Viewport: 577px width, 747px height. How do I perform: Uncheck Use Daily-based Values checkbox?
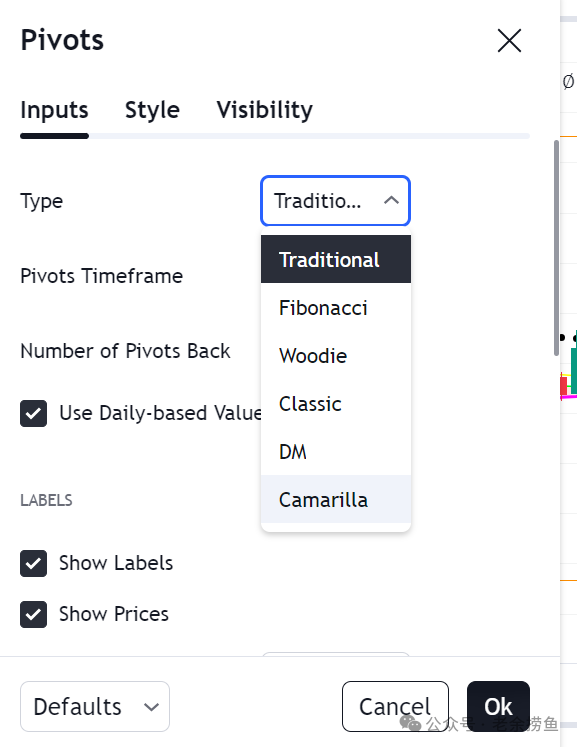tap(33, 413)
